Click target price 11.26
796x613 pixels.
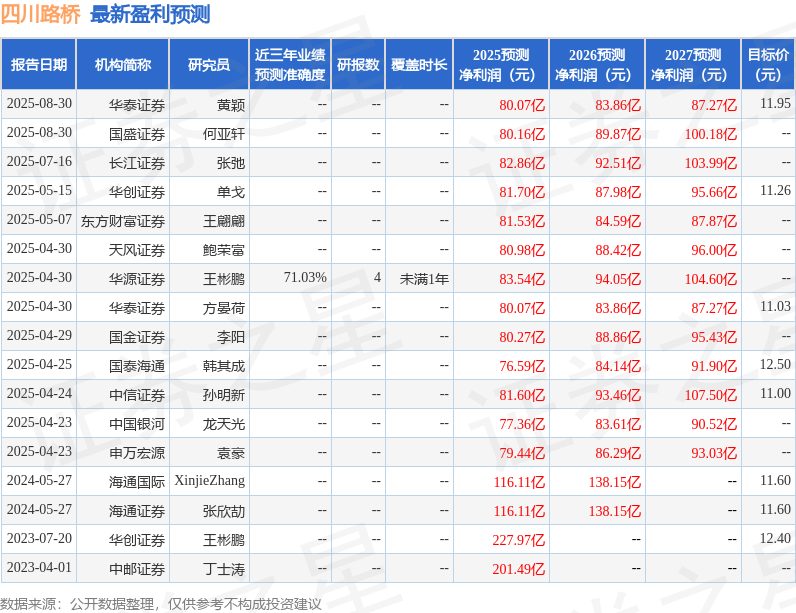[x=775, y=190]
